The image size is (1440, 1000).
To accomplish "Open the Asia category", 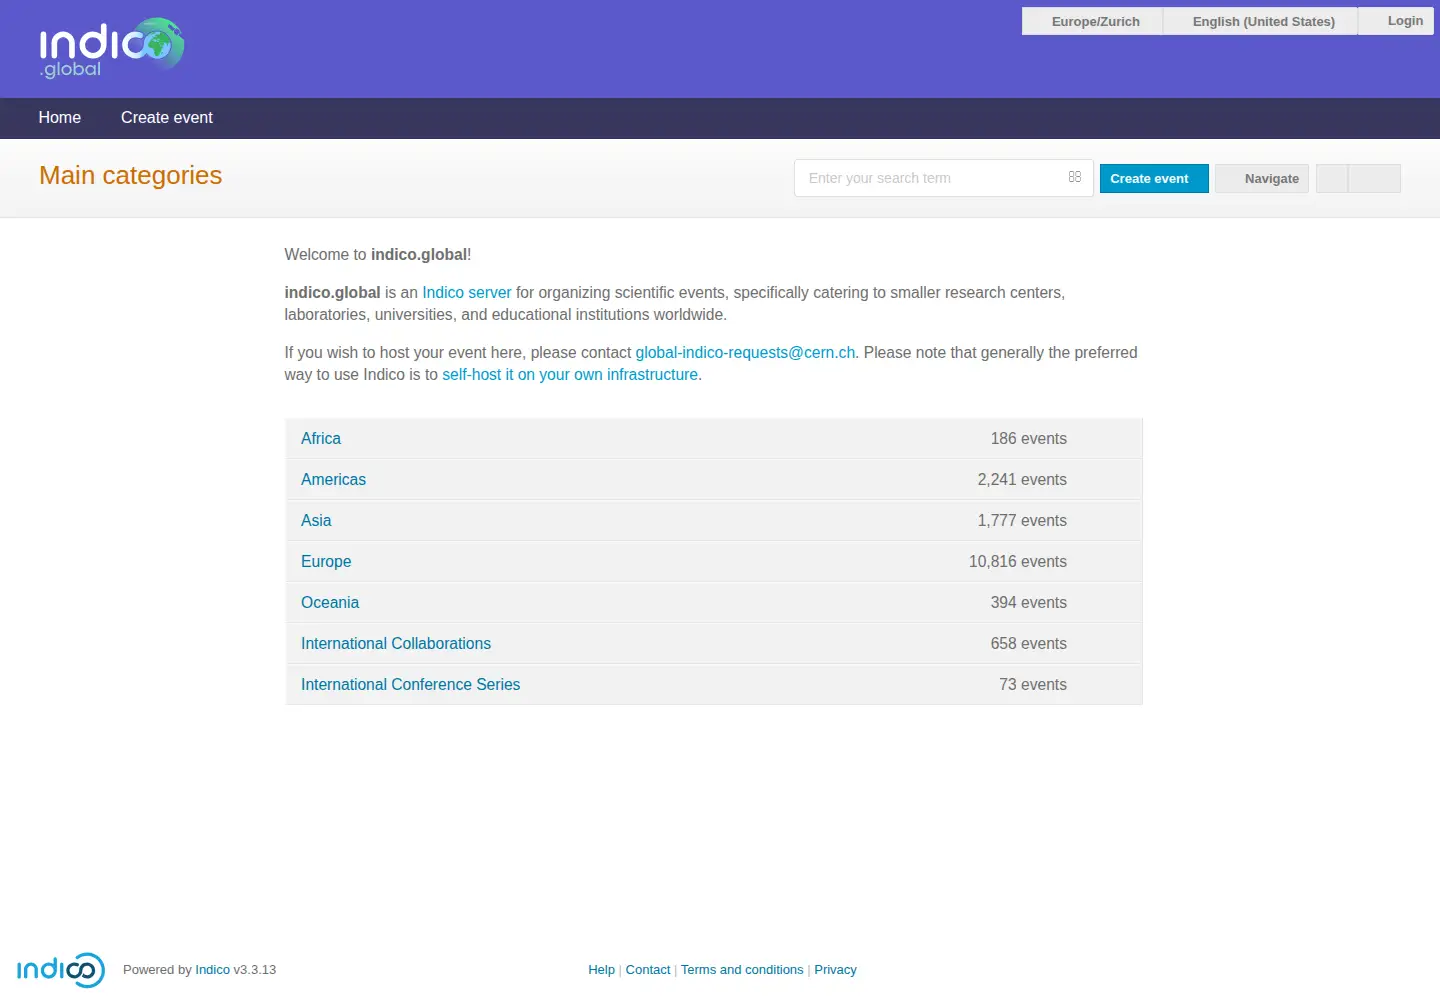I will click(x=316, y=521).
